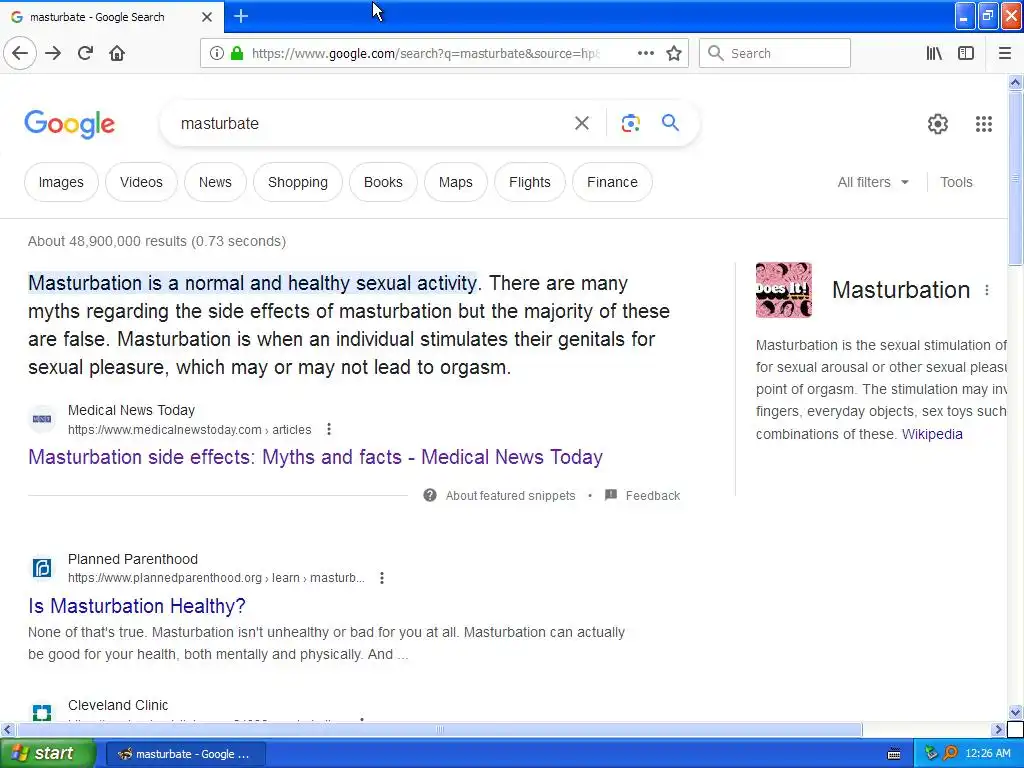Click the Medical News Today favicon
The image size is (1024, 768).
(42, 419)
